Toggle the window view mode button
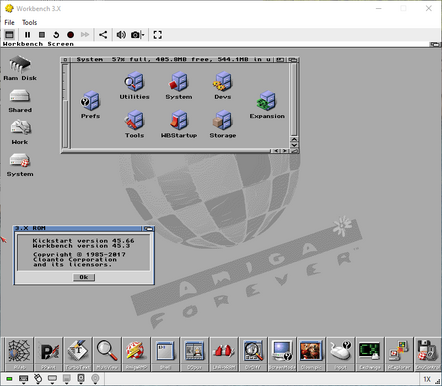The height and width of the screenshot is (386, 442). click(9, 35)
